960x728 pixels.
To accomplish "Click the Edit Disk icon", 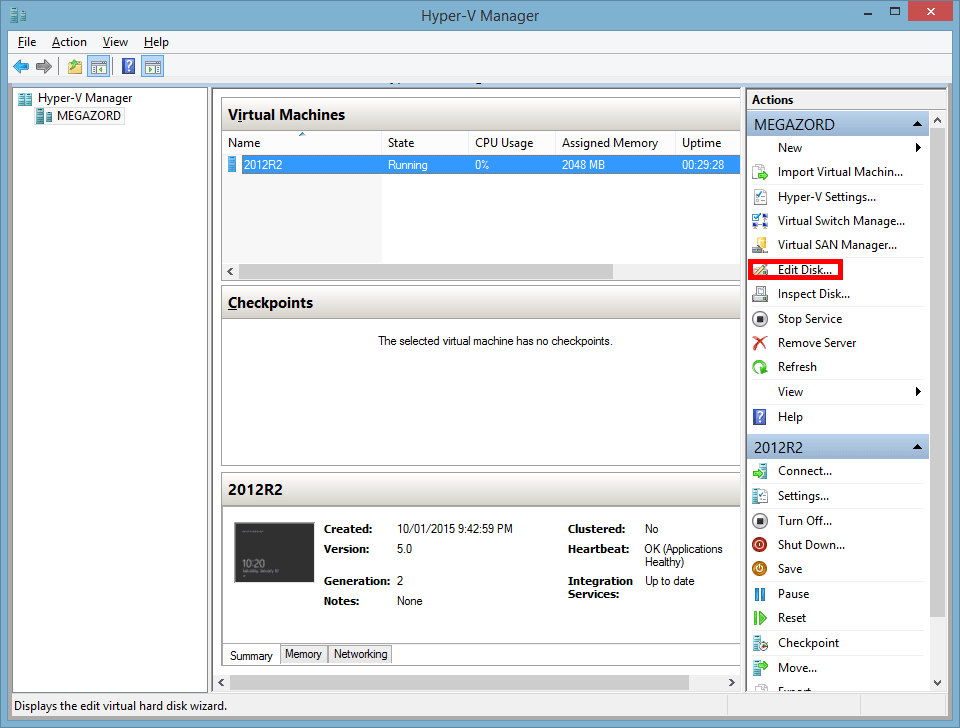I will 760,269.
